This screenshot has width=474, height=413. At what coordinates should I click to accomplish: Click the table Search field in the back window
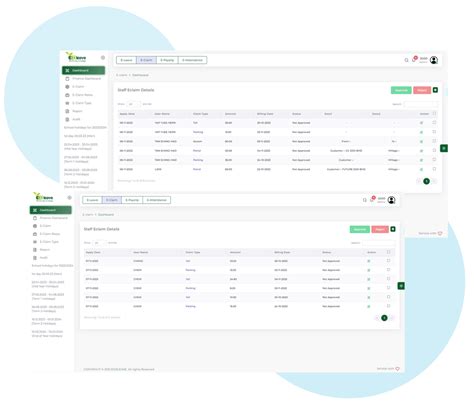coord(421,104)
